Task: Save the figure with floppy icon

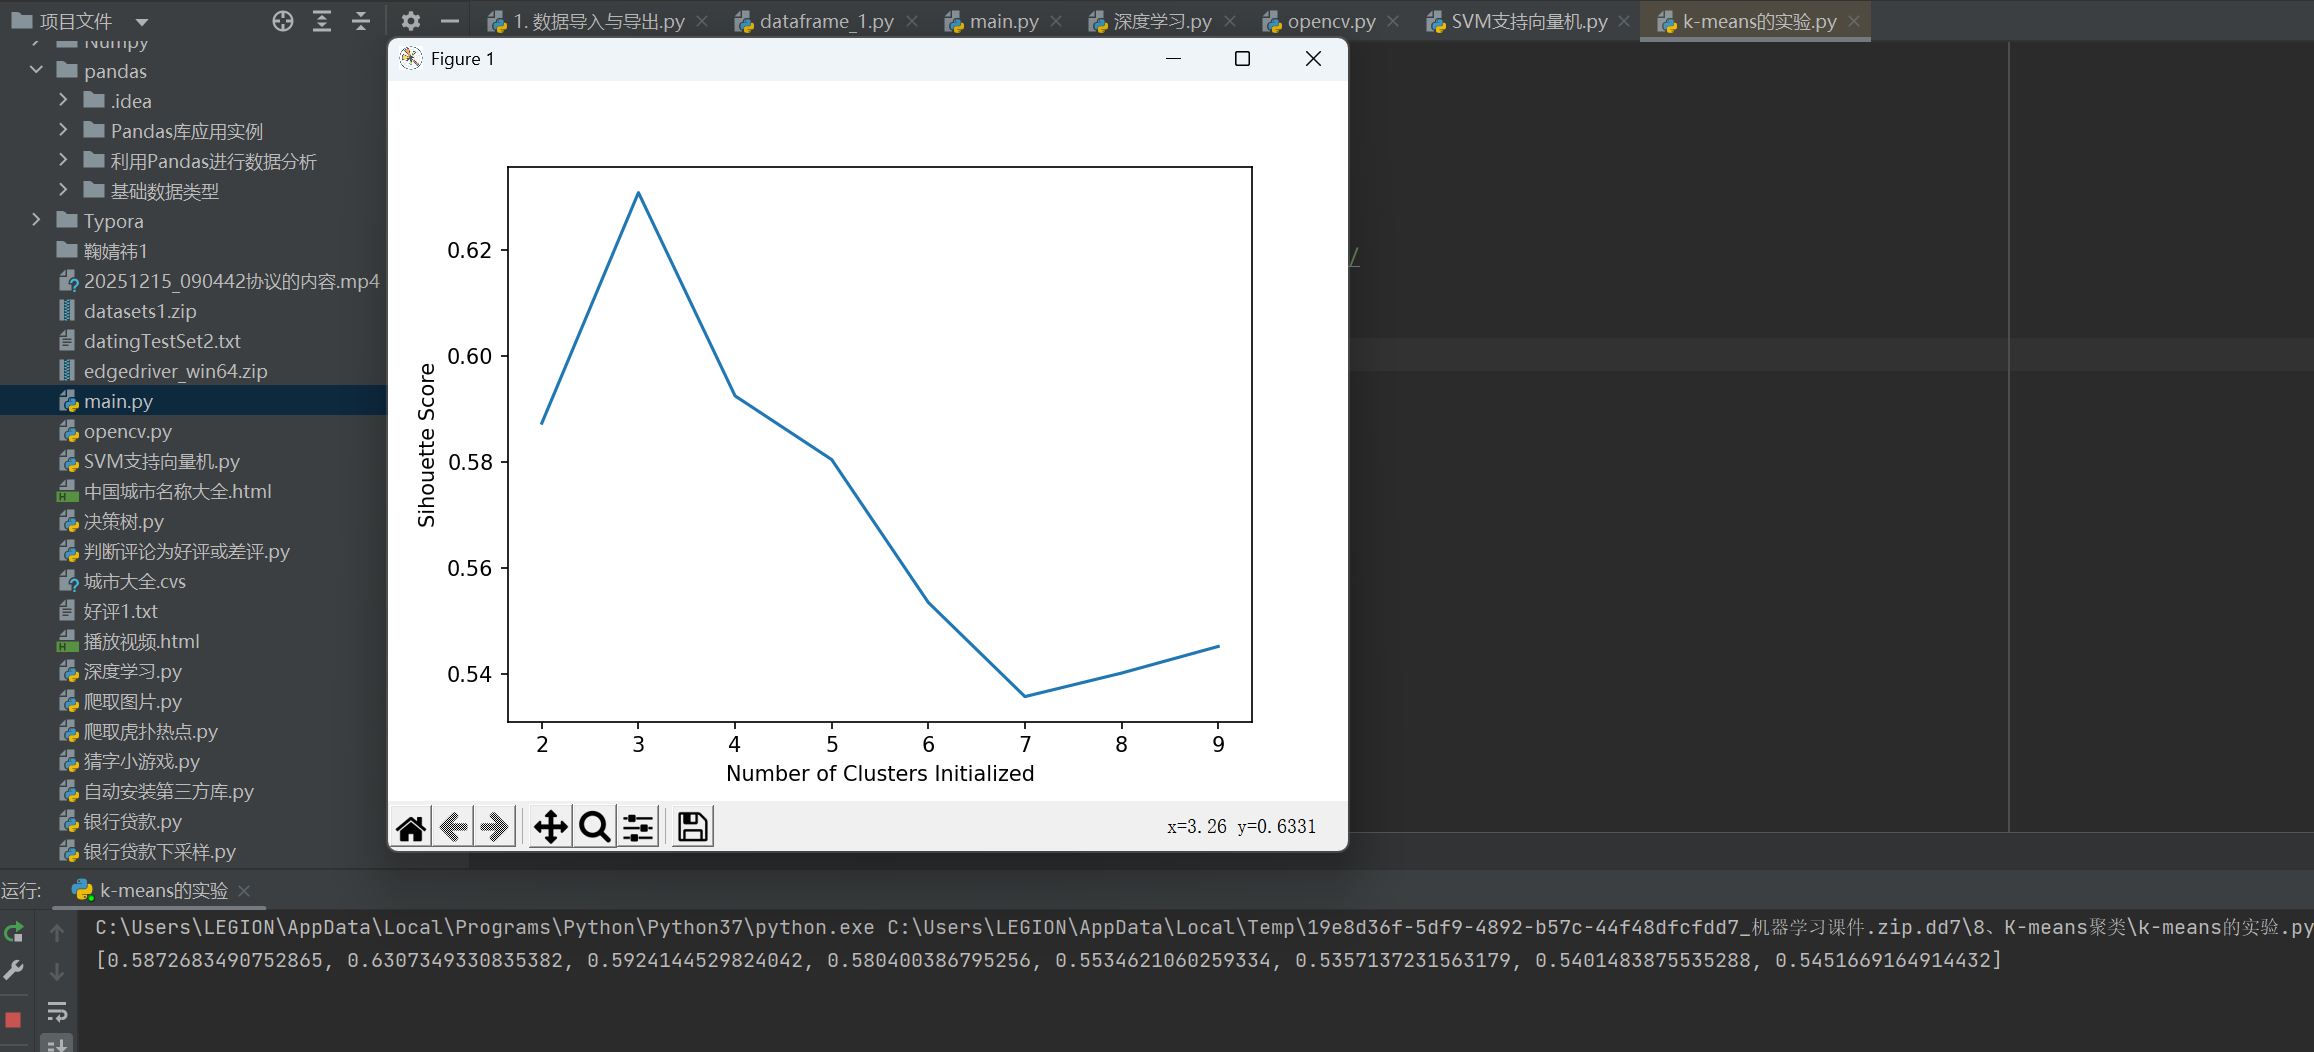Action: pyautogui.click(x=693, y=827)
